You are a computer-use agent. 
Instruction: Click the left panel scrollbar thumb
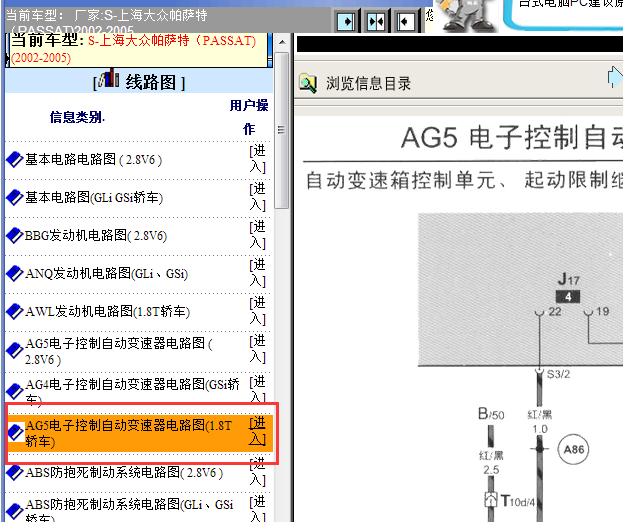pyautogui.click(x=282, y=130)
